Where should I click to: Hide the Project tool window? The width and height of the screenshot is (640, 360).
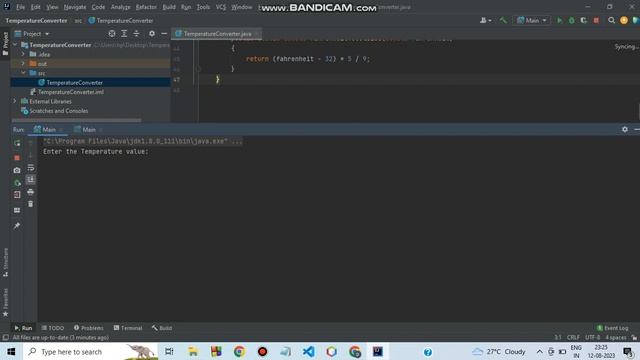click(x=164, y=33)
